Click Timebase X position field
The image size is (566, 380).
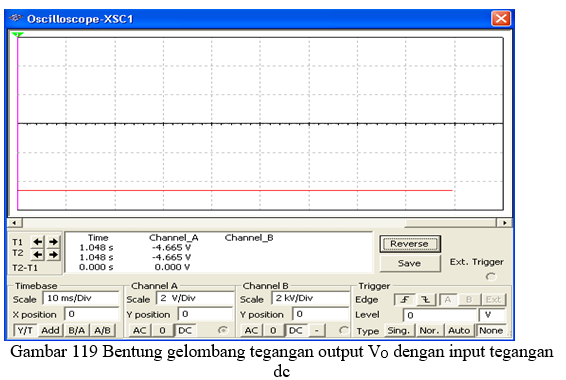click(x=92, y=314)
